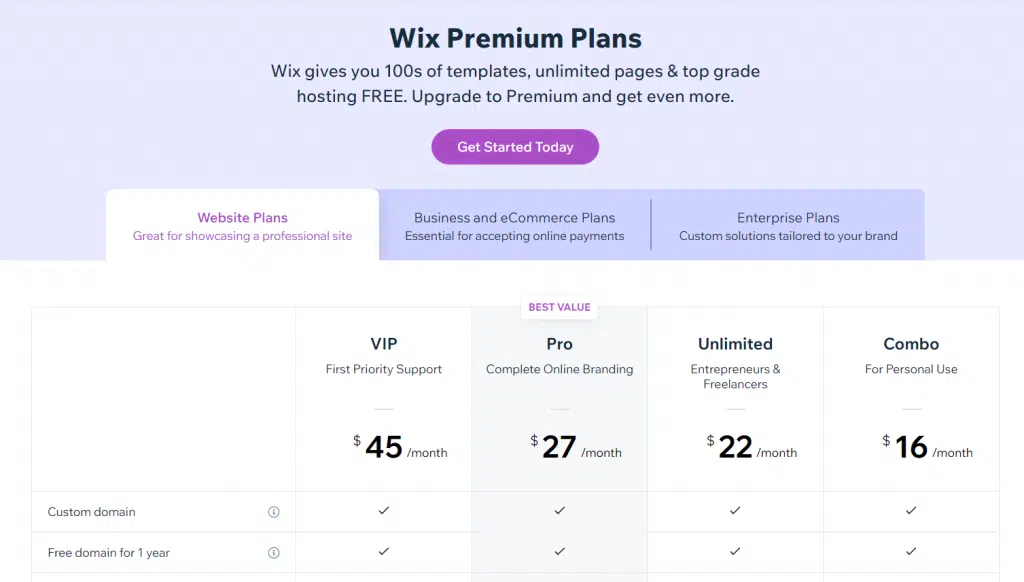Click VIP checkmark for Custom domain
This screenshot has height=582, width=1024.
[x=384, y=511]
